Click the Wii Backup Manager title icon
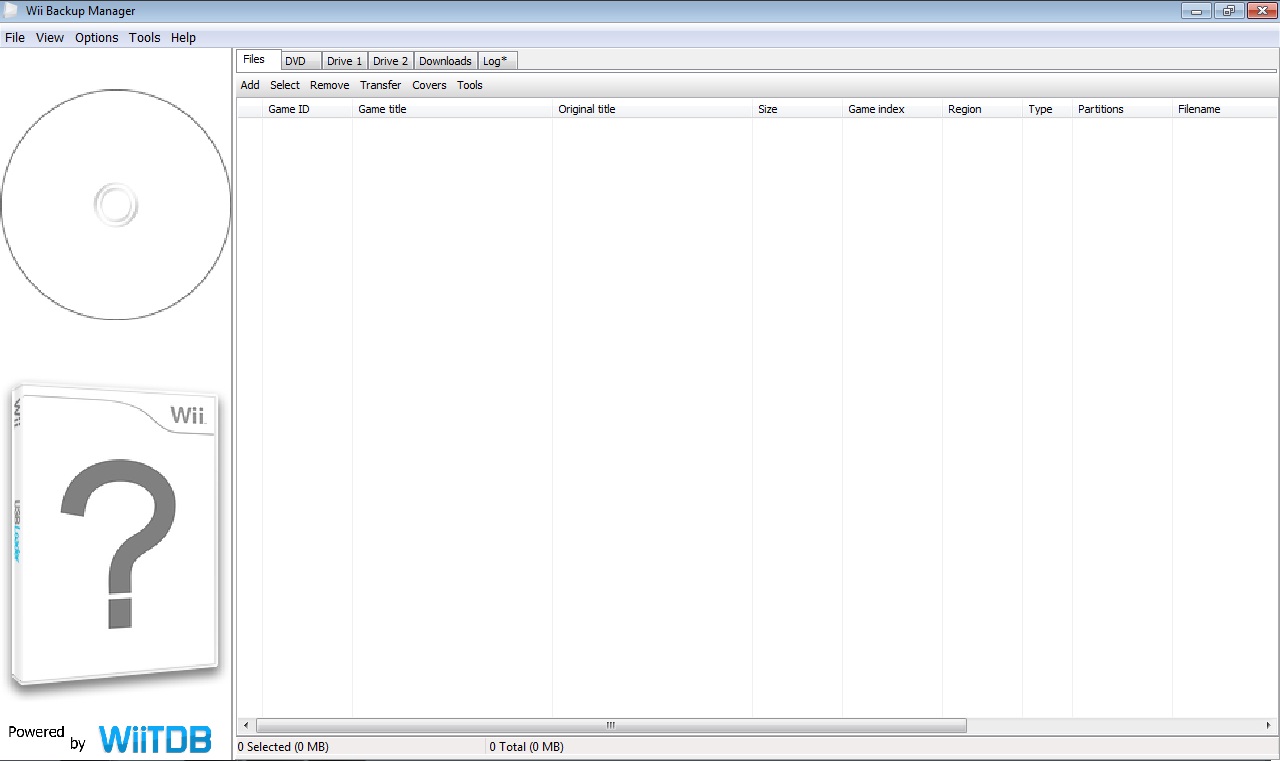The height and width of the screenshot is (762, 1280). [12, 11]
